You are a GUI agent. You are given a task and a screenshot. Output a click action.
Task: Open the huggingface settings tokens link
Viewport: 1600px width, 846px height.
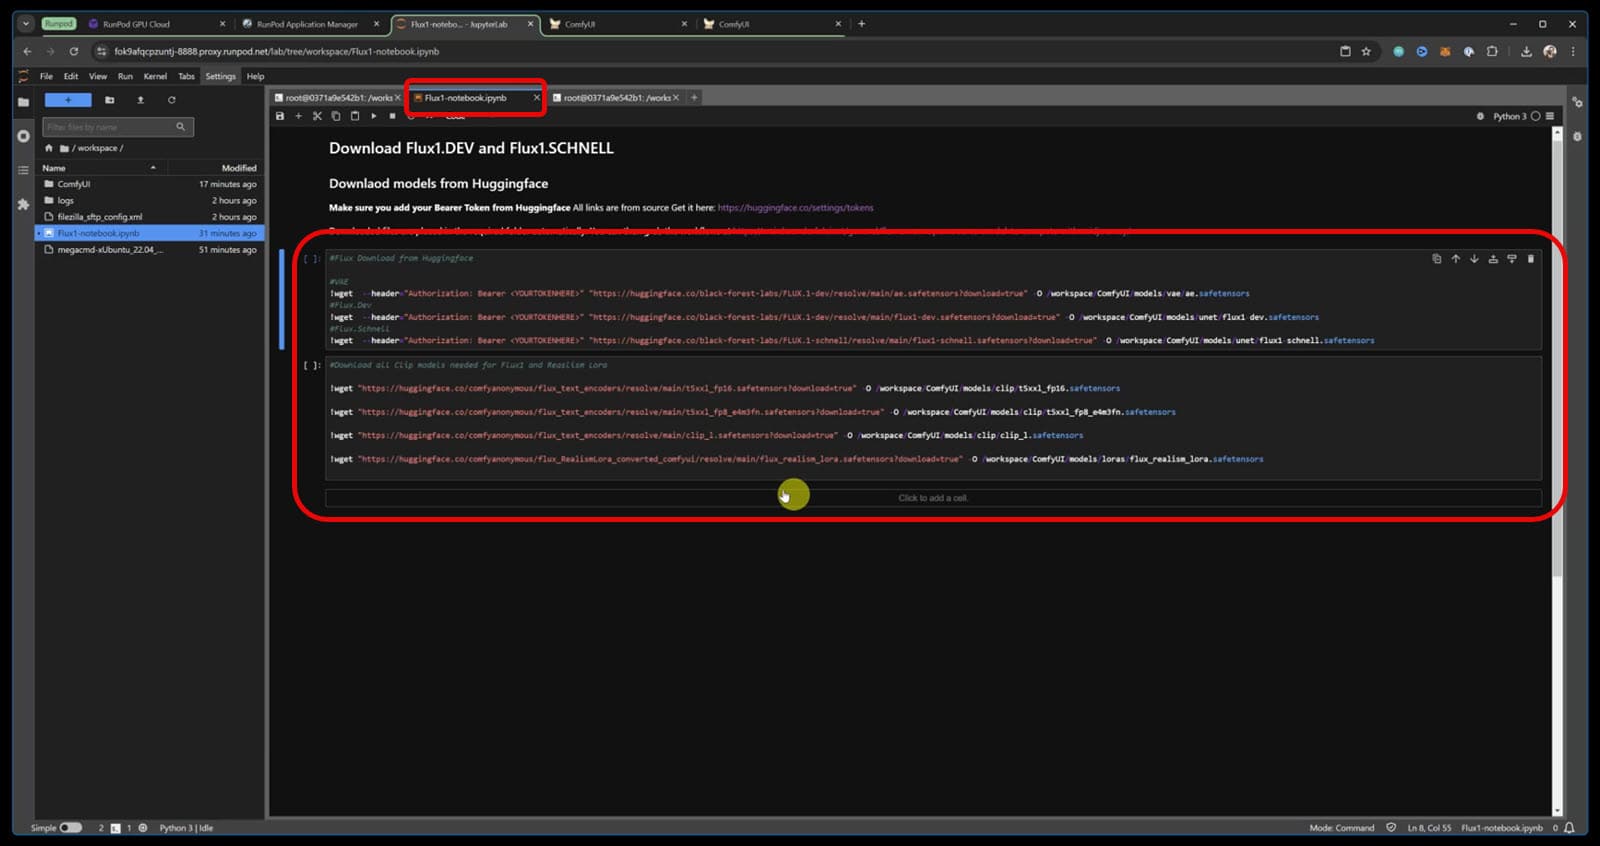click(x=795, y=208)
